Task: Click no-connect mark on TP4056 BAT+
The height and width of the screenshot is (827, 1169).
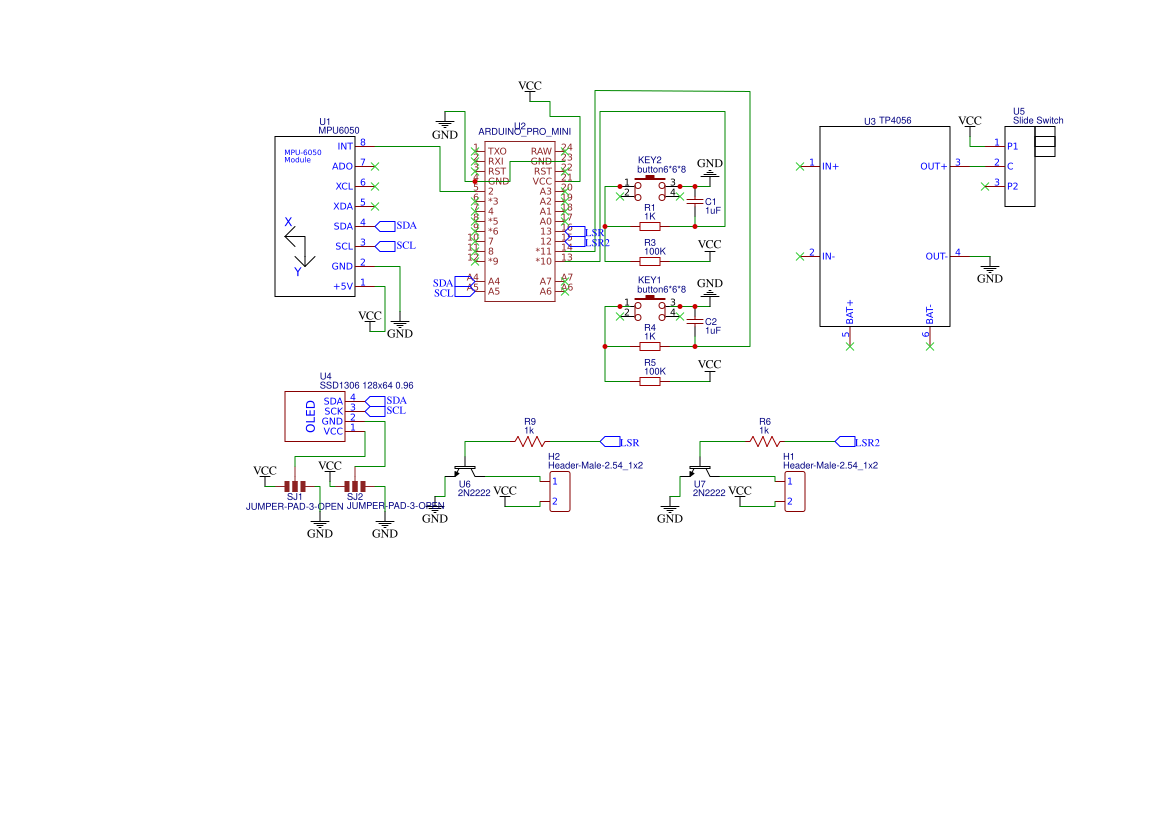Action: 849,346
